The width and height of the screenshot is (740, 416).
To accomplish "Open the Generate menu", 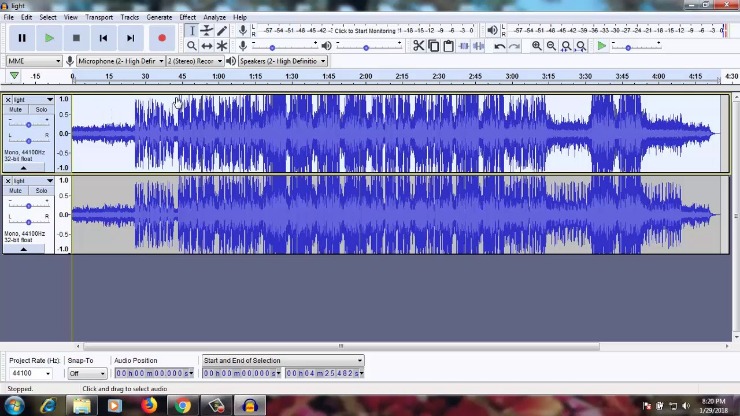I will [159, 17].
